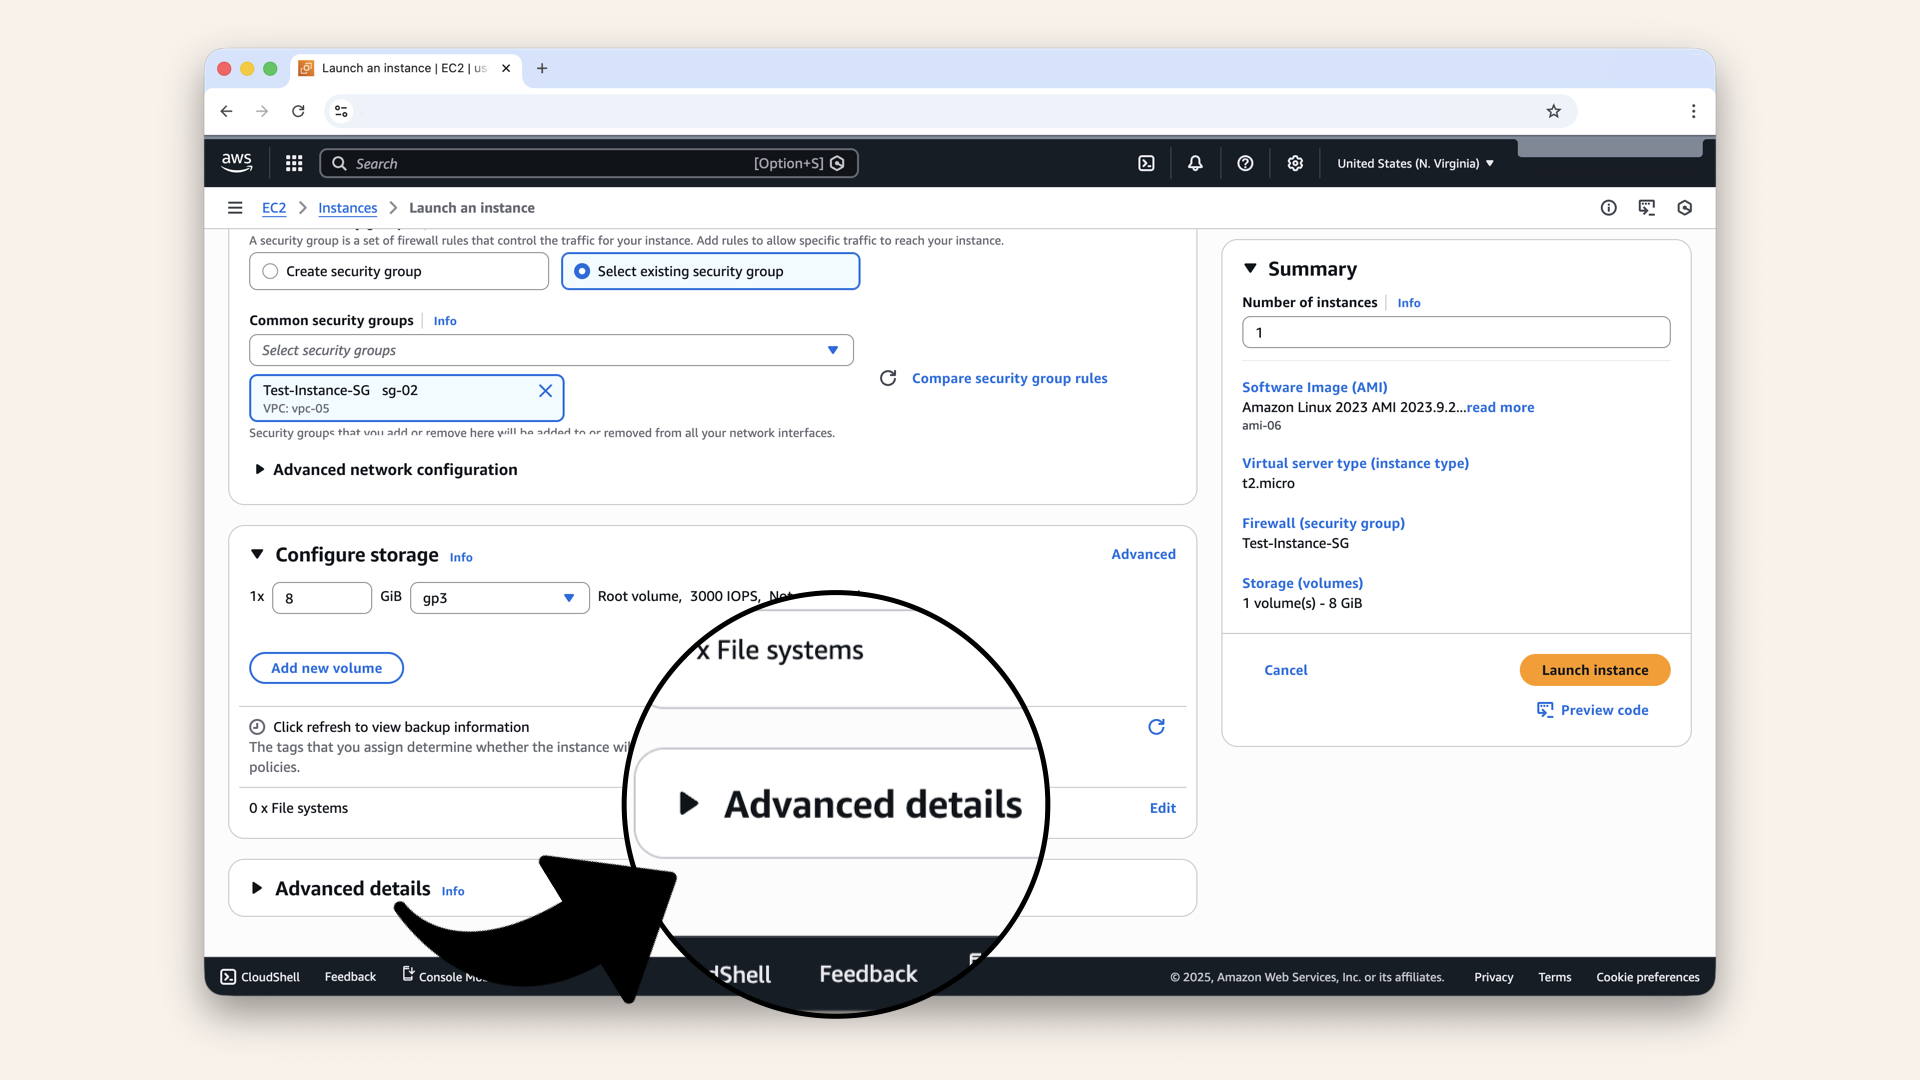Select the Select existing security group option
This screenshot has height=1080, width=1920.
coord(583,271)
